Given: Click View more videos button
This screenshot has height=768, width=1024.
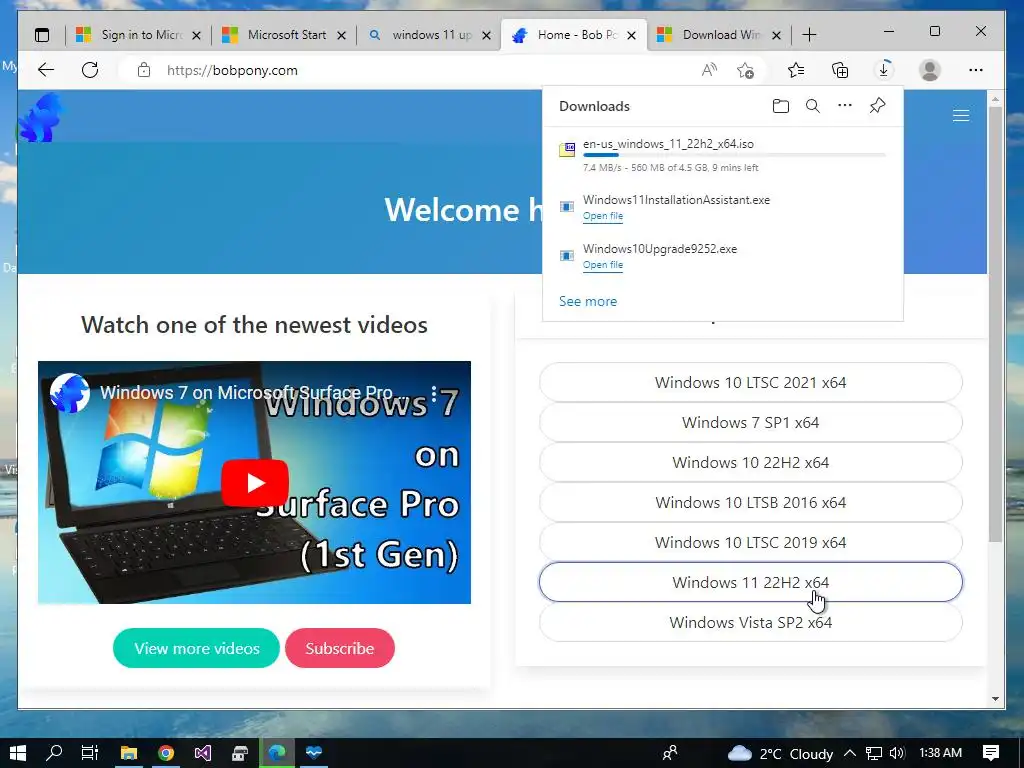Looking at the screenshot, I should tap(197, 648).
